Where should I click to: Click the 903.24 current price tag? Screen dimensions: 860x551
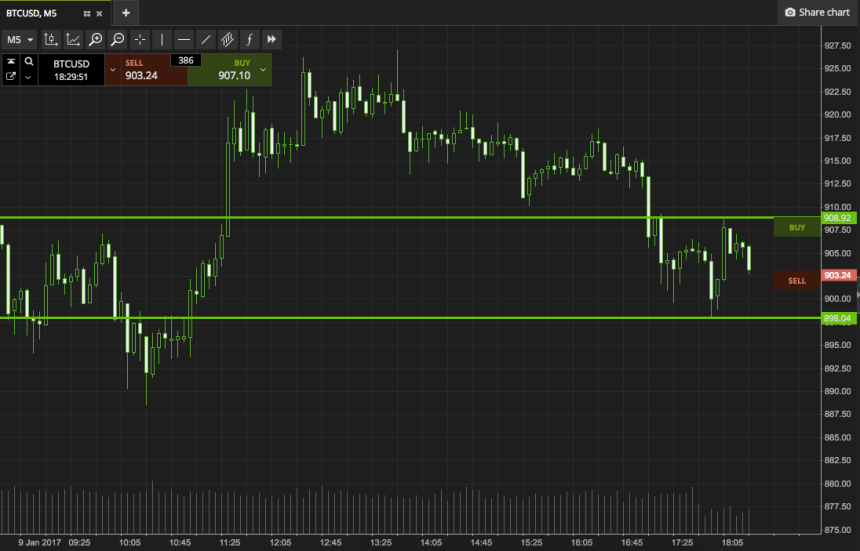click(839, 275)
